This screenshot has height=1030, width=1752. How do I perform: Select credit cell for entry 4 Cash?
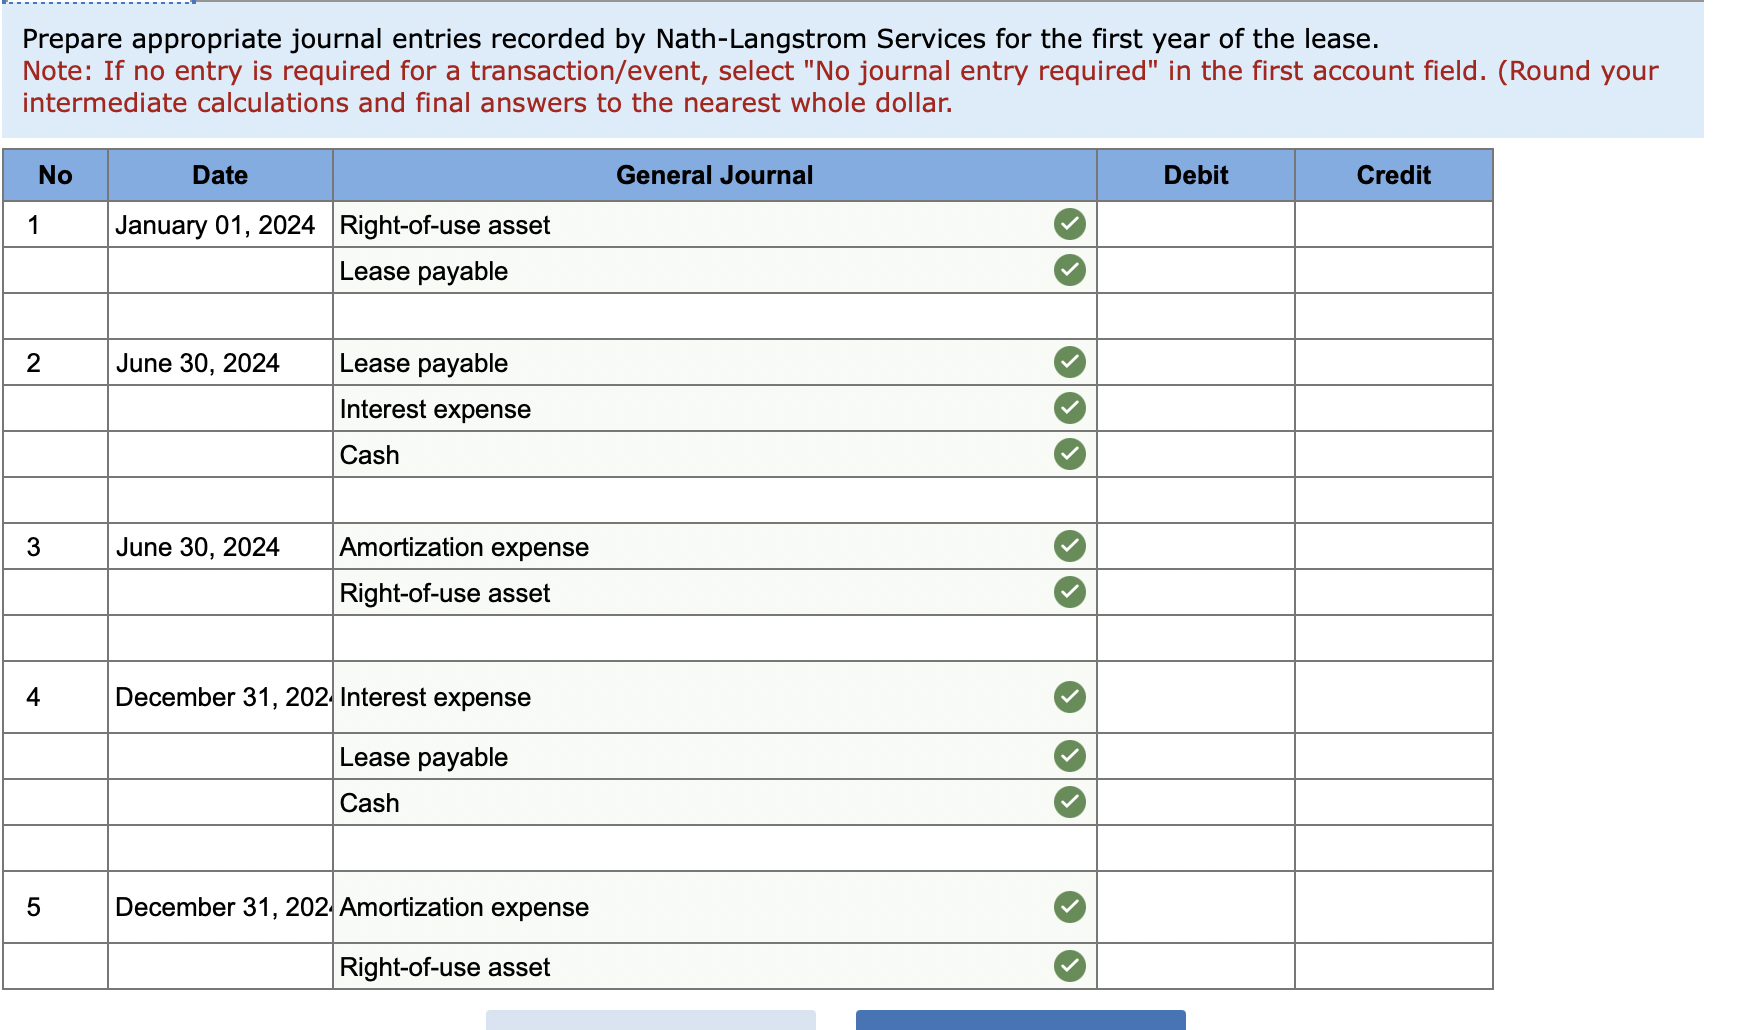coord(1394,802)
